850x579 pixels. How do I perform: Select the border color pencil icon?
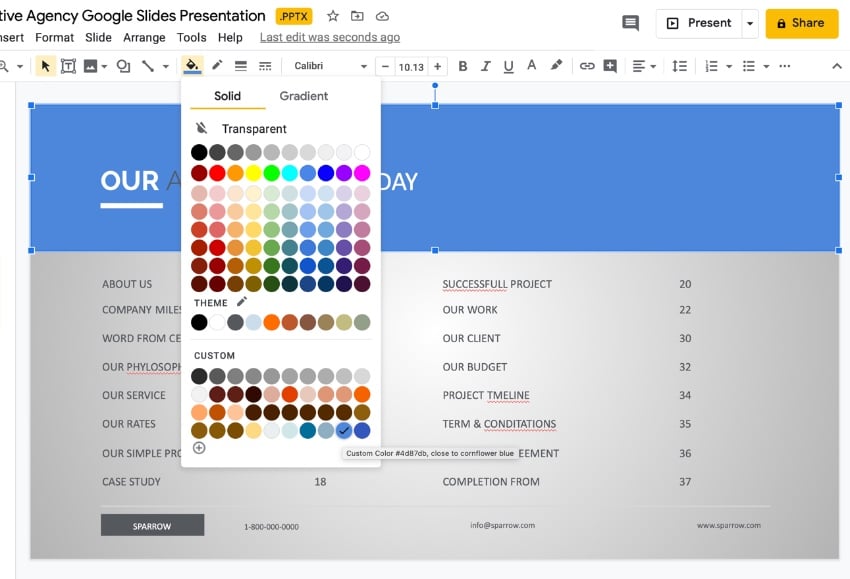217,66
